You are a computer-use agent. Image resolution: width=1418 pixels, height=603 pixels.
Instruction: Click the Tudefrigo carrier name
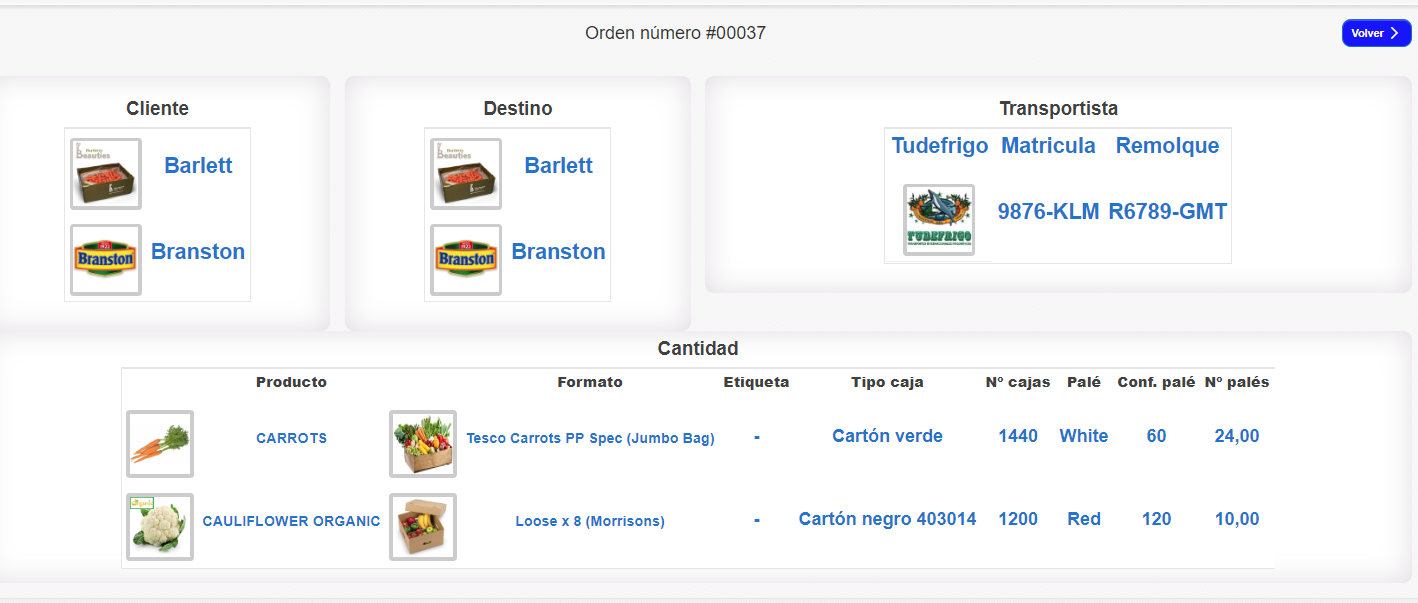(x=940, y=146)
